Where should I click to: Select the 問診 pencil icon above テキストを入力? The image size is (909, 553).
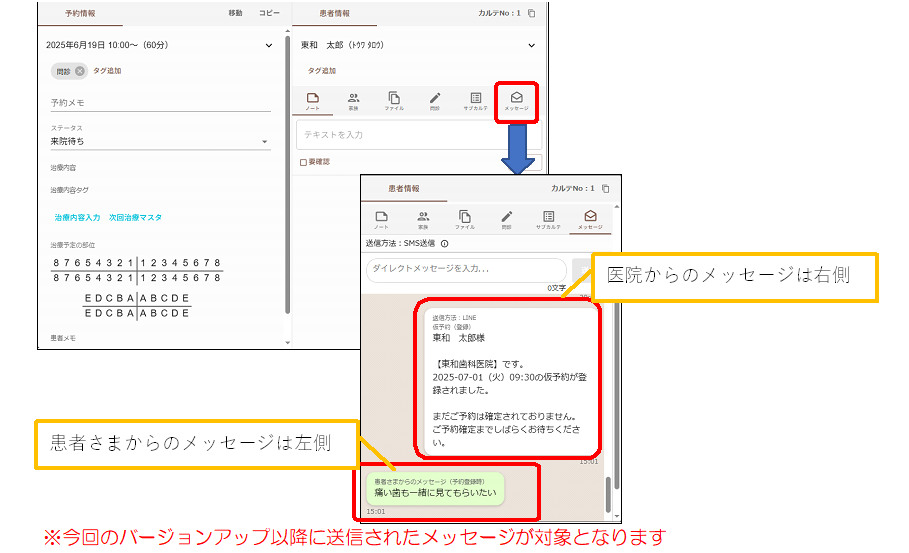click(435, 101)
